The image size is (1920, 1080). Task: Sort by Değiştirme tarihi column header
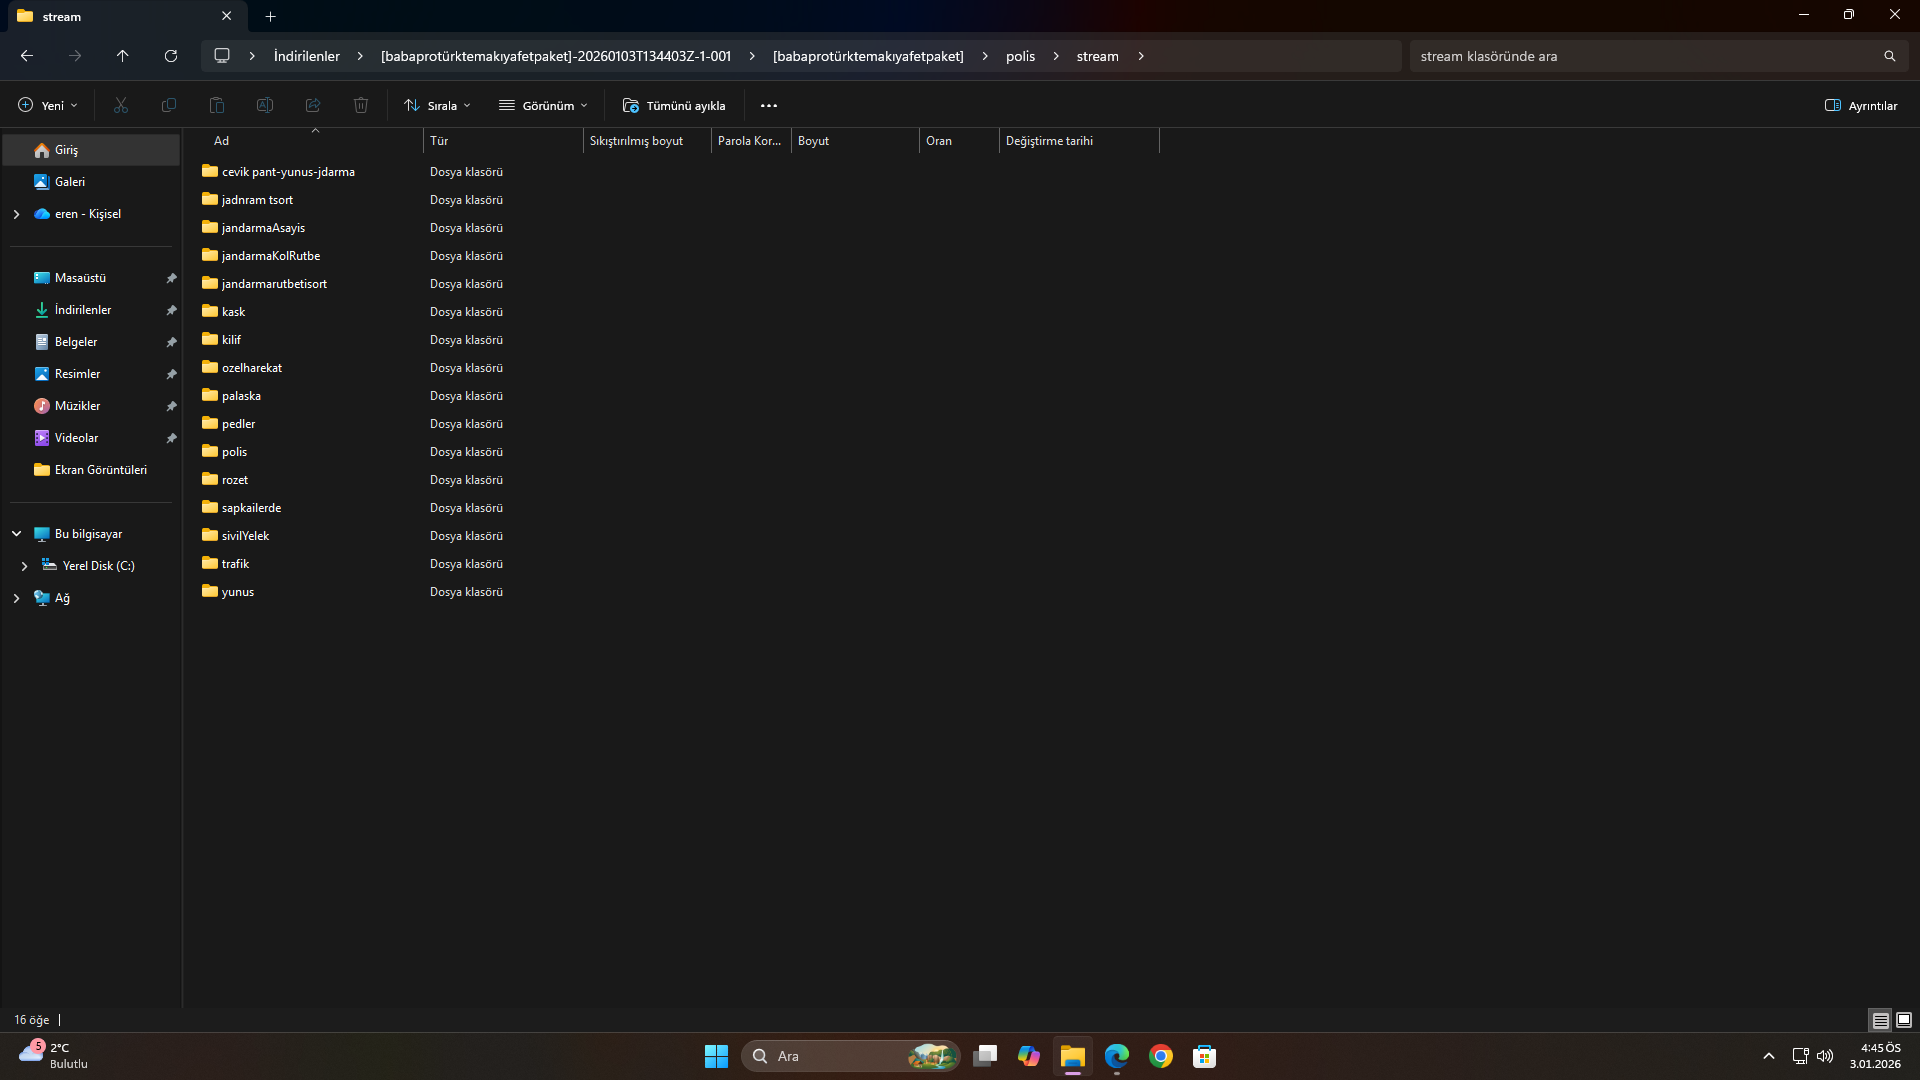click(1079, 141)
